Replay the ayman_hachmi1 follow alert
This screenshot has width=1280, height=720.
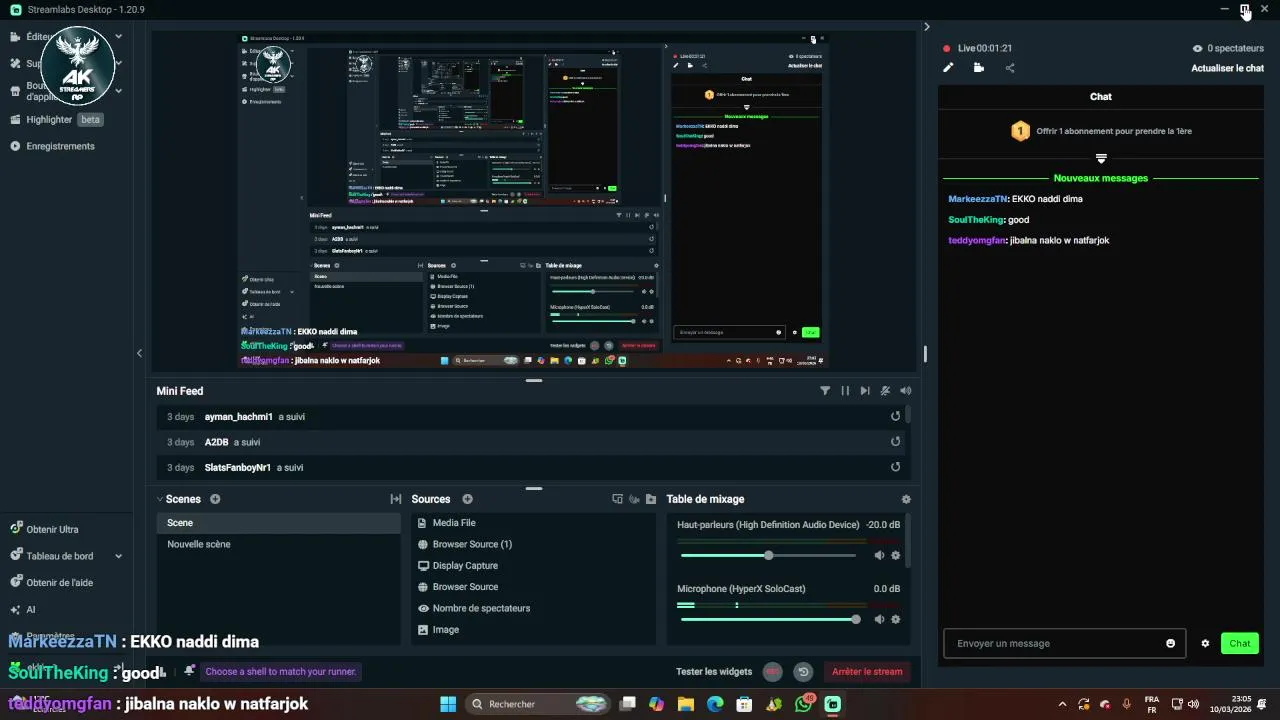coord(895,416)
